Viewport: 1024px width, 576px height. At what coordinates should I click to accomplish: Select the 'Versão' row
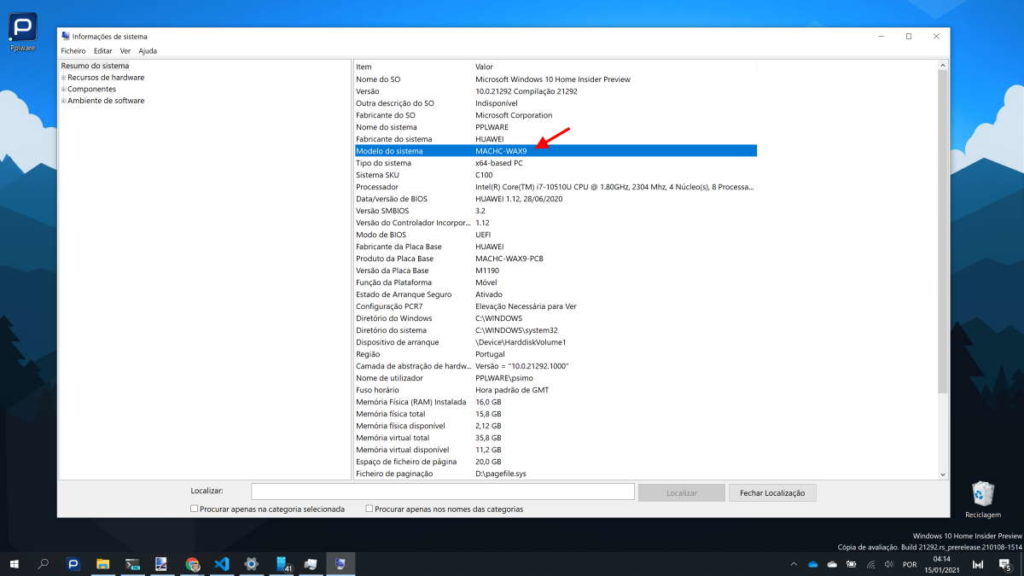click(x=556, y=91)
